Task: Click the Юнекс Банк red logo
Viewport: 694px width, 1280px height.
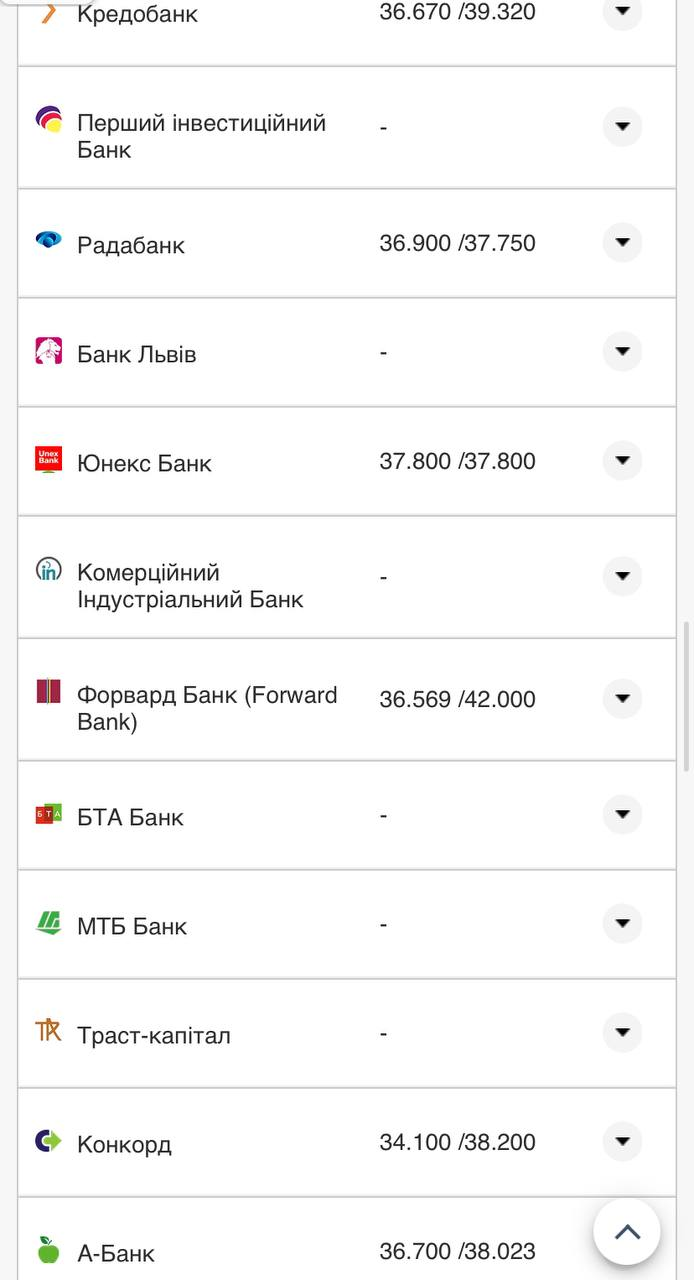Action: pyautogui.click(x=48, y=459)
